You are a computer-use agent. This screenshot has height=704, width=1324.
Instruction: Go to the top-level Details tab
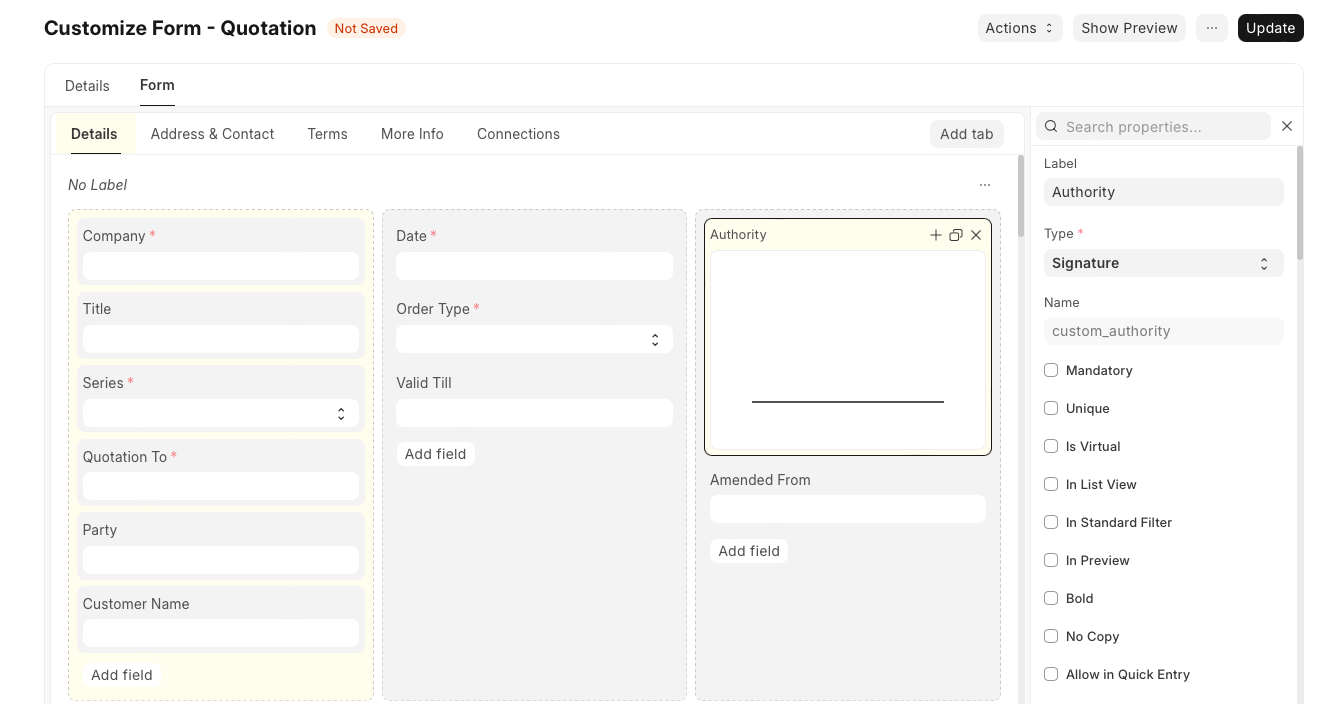tap(87, 86)
